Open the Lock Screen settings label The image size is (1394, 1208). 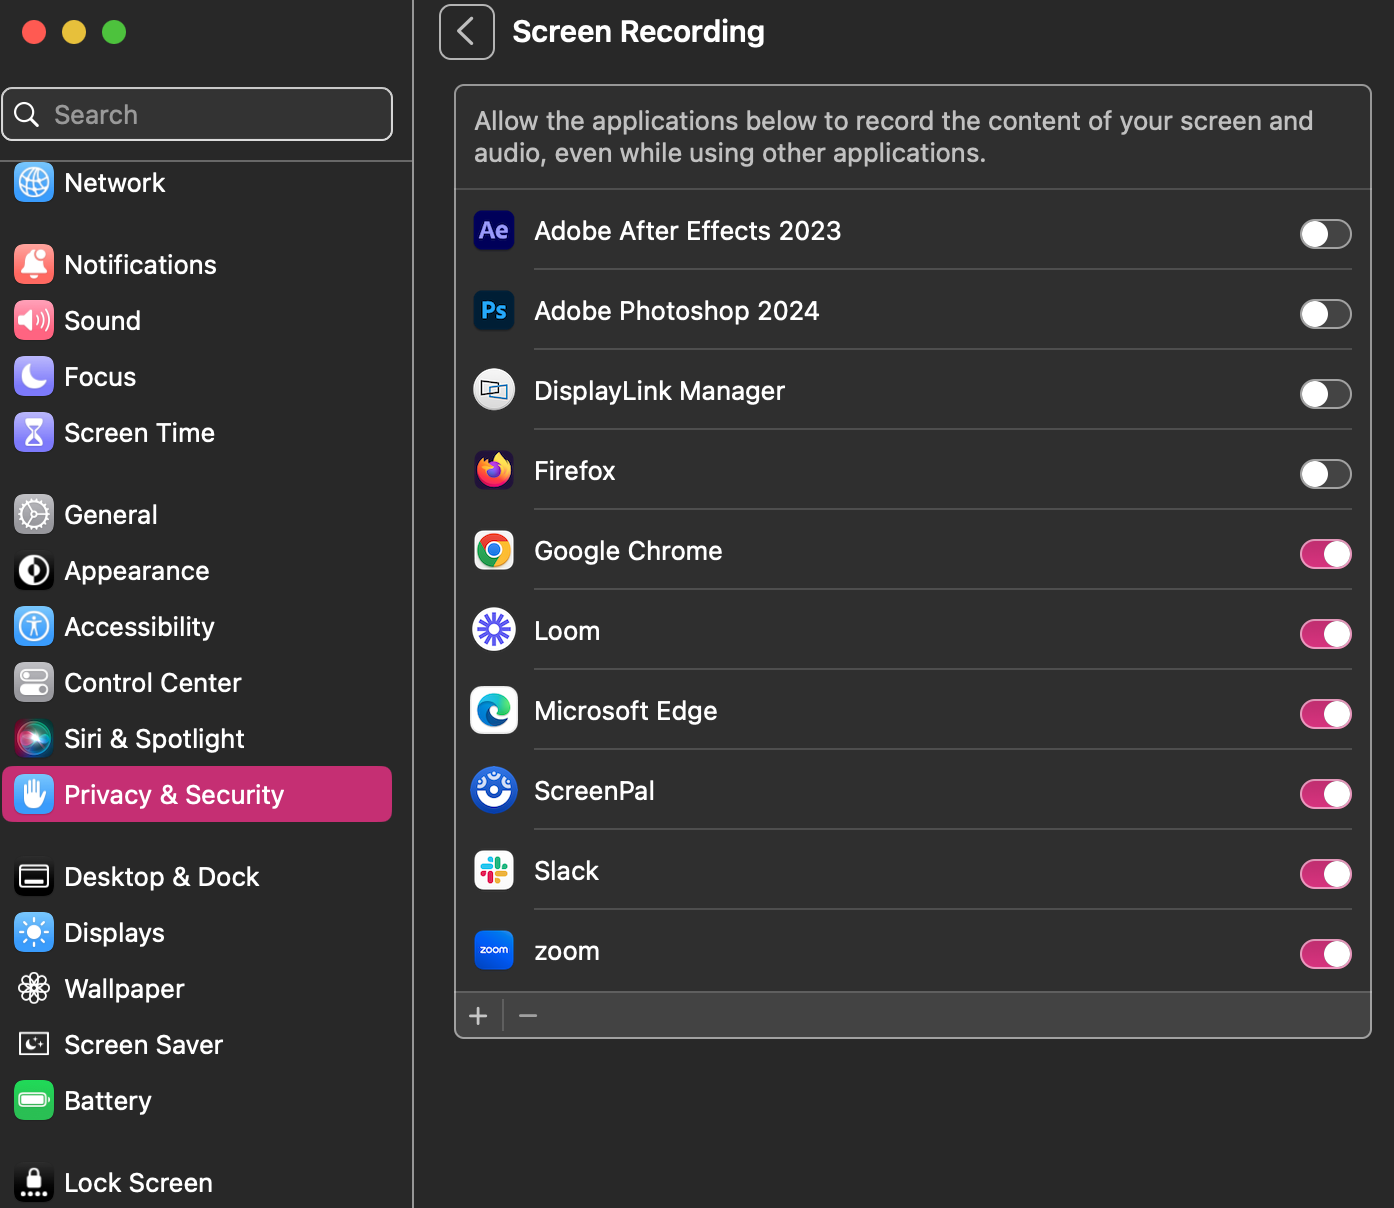138,1182
